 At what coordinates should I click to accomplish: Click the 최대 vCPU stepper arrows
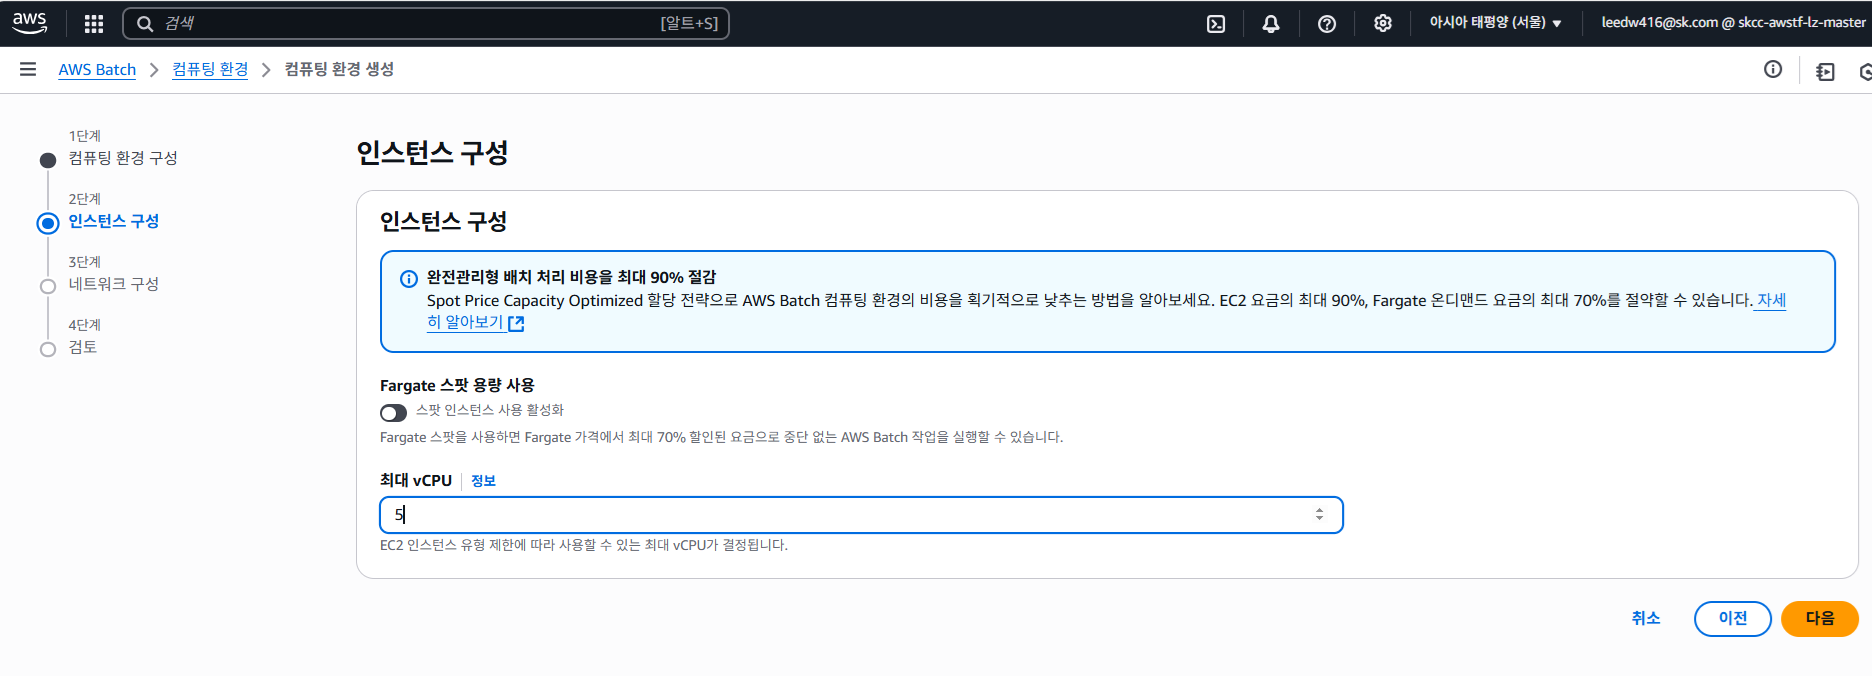[x=1319, y=514]
